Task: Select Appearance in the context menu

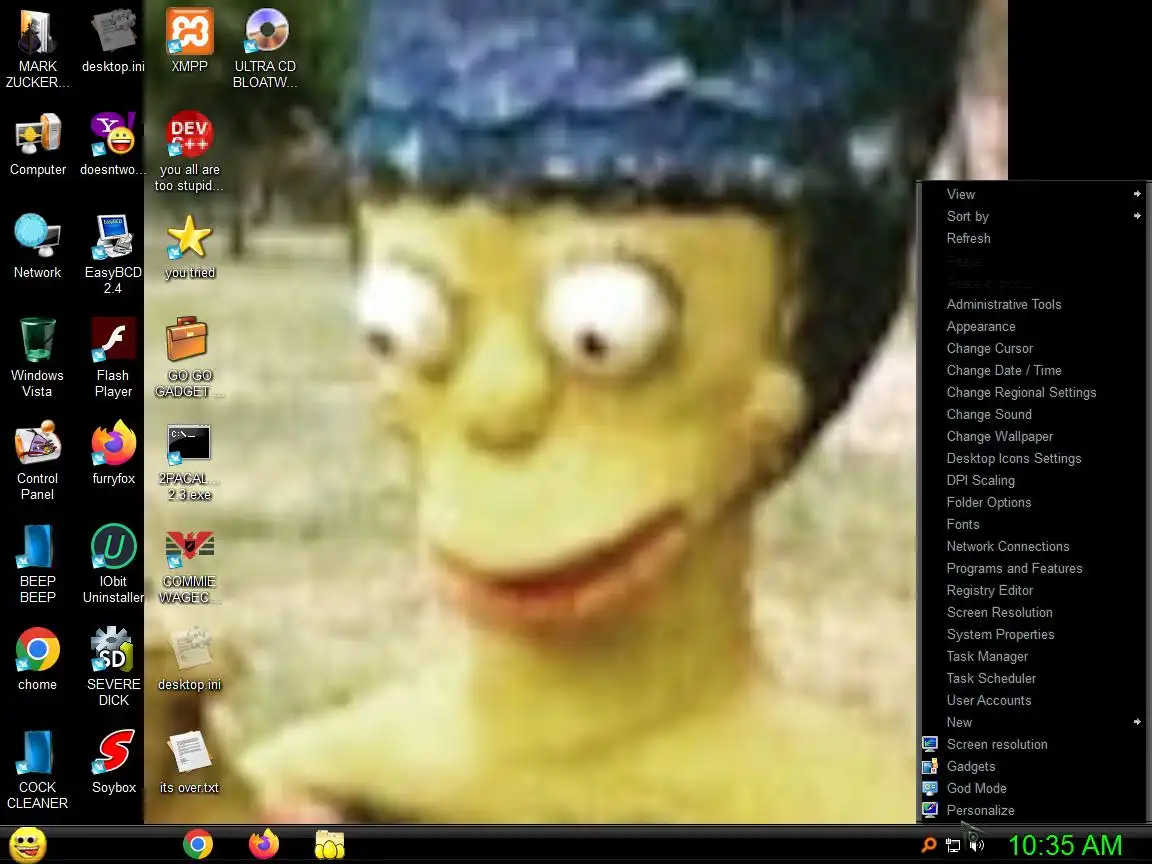Action: (x=1034, y=326)
